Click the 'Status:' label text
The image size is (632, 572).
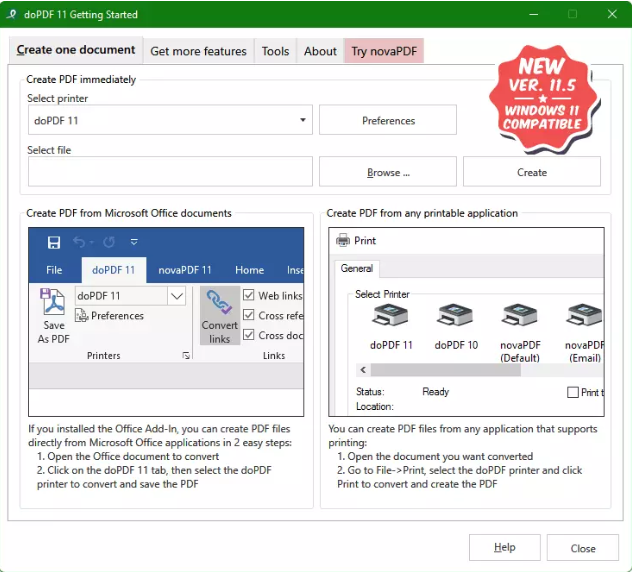click(370, 392)
